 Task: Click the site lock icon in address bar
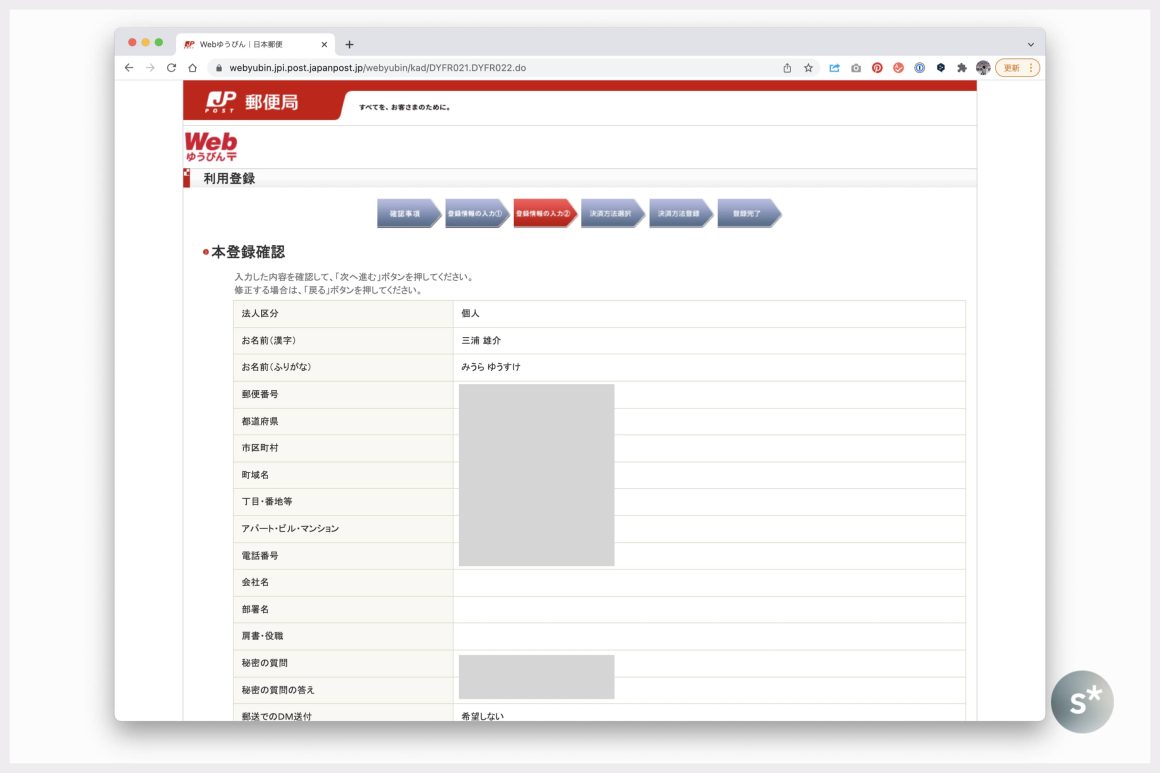(217, 68)
